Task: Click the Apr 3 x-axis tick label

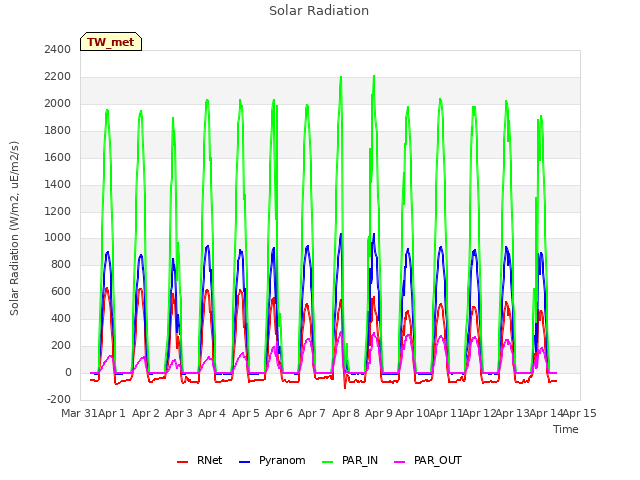Action: tap(179, 413)
